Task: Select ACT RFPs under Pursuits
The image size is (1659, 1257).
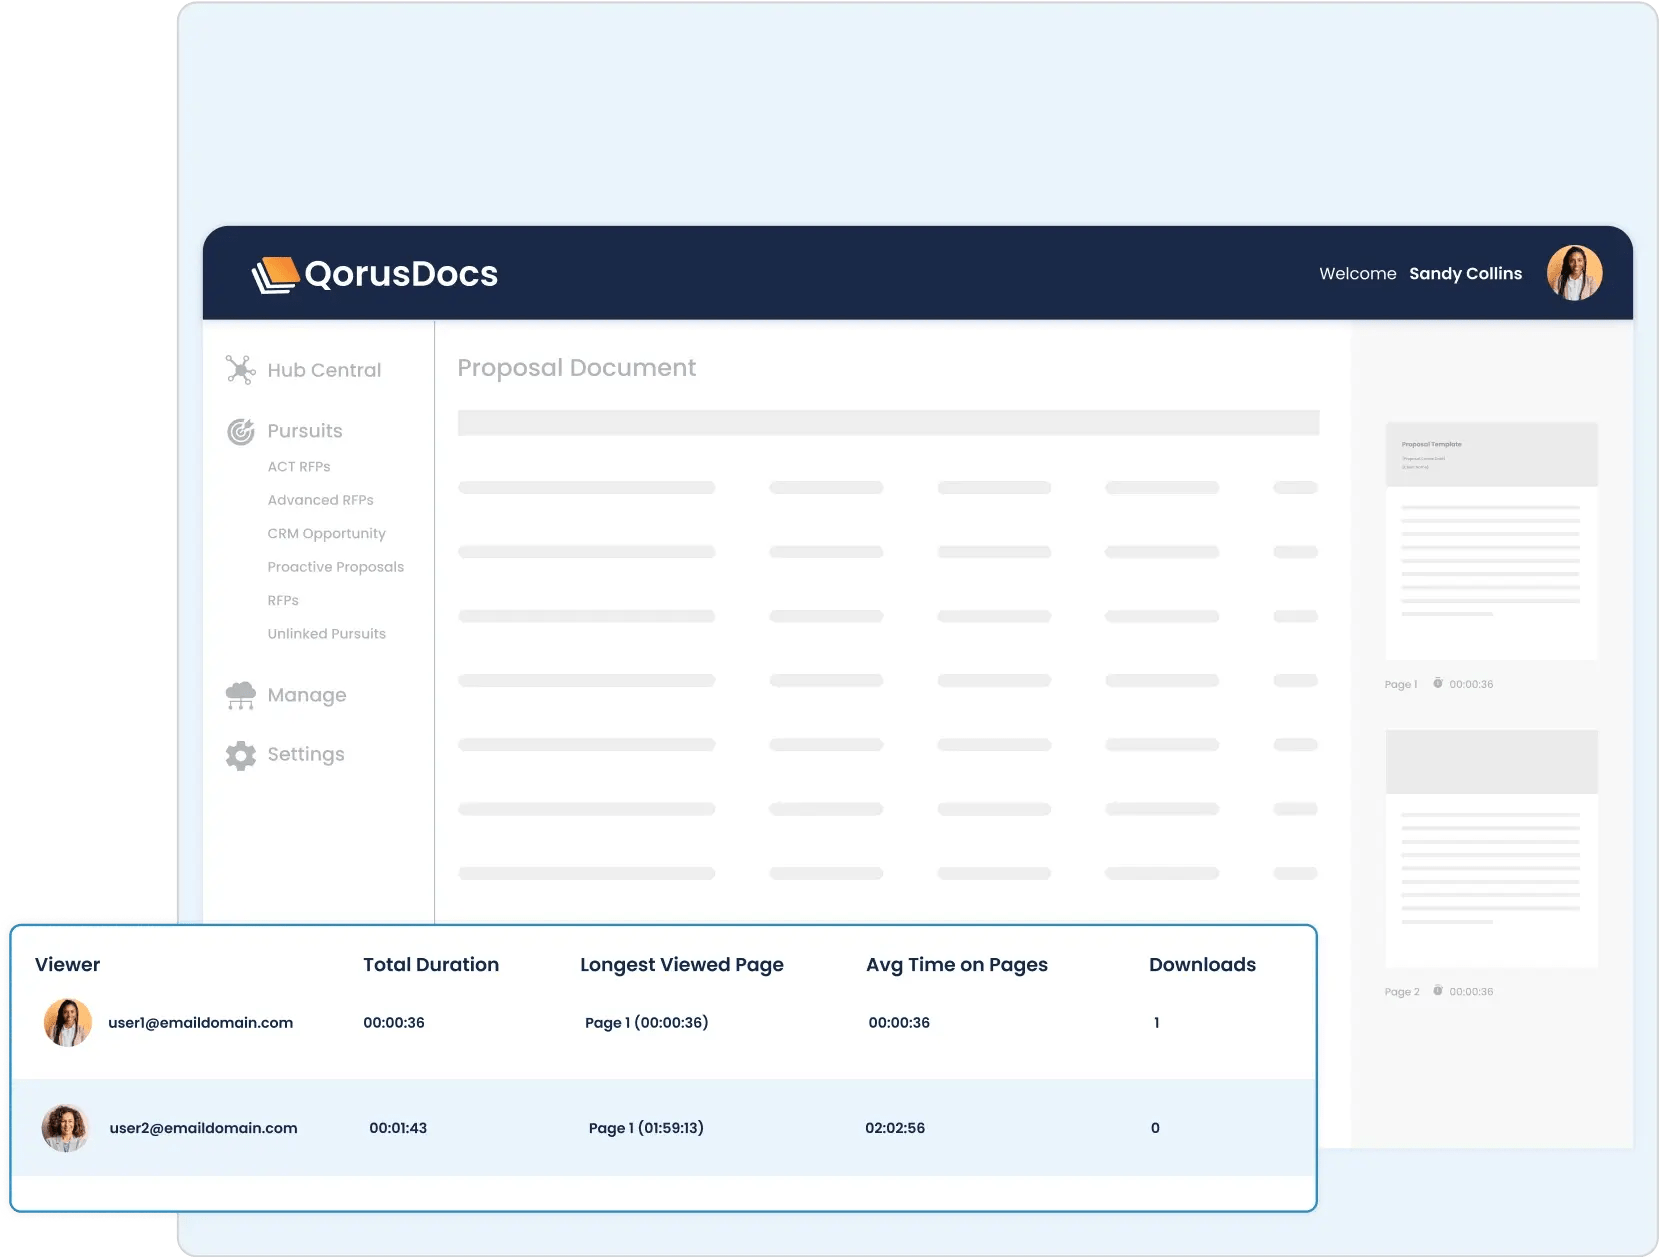Action: (x=299, y=466)
